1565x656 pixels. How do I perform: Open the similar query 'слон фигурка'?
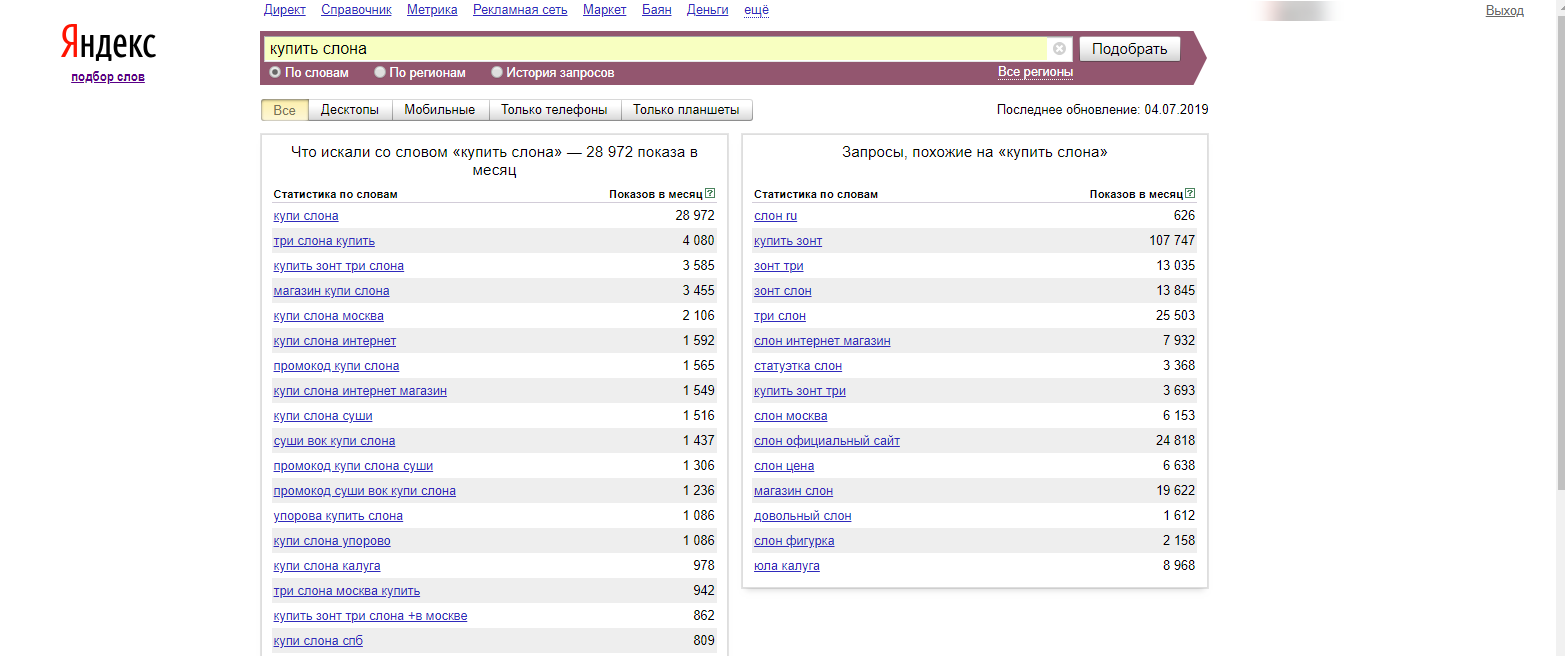click(x=794, y=541)
